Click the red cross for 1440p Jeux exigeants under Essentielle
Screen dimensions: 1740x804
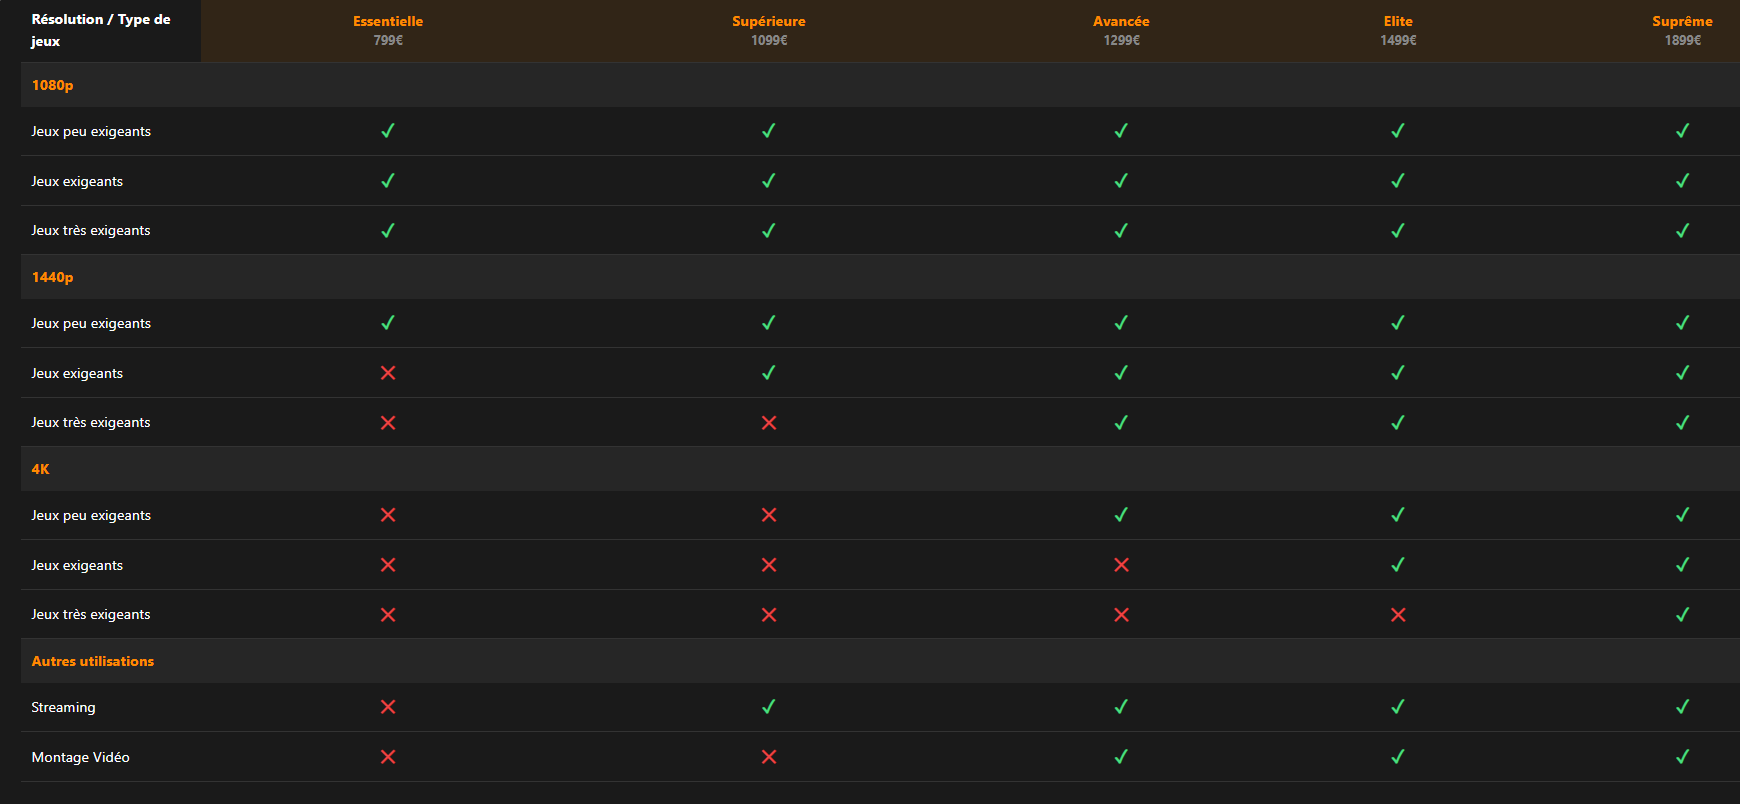pos(388,373)
